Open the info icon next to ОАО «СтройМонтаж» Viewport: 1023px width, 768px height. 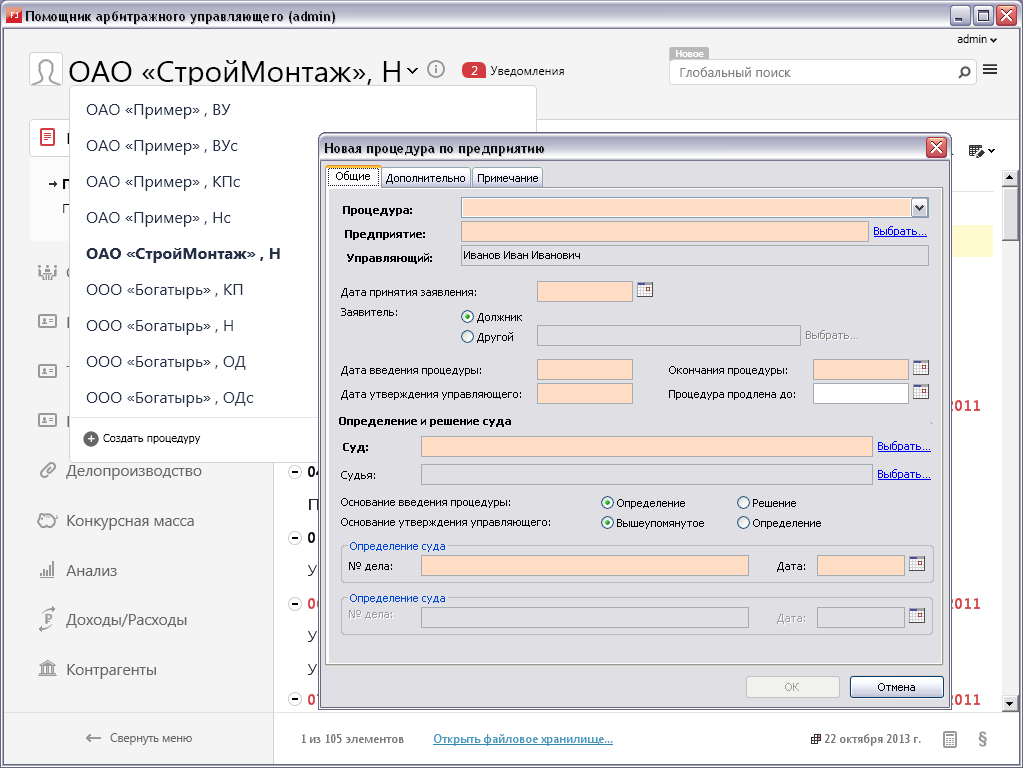tap(436, 69)
